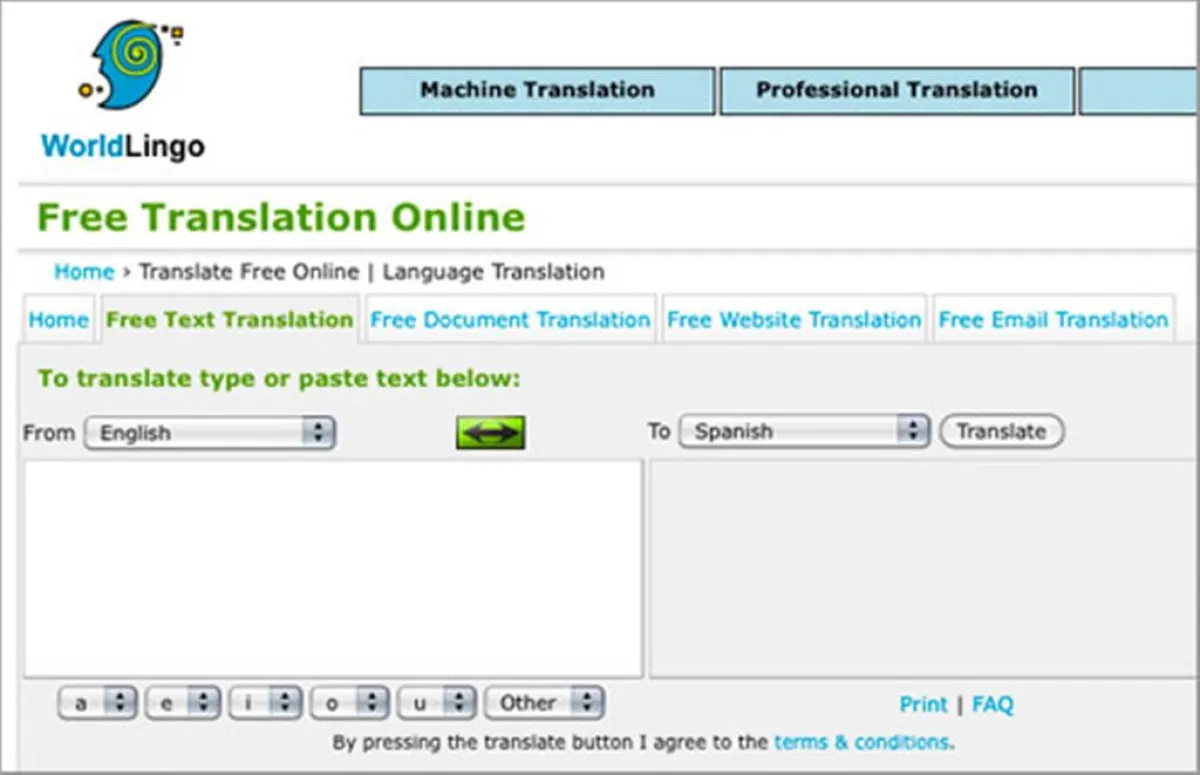Expand the 'a' accent character dropdown

[x=97, y=703]
